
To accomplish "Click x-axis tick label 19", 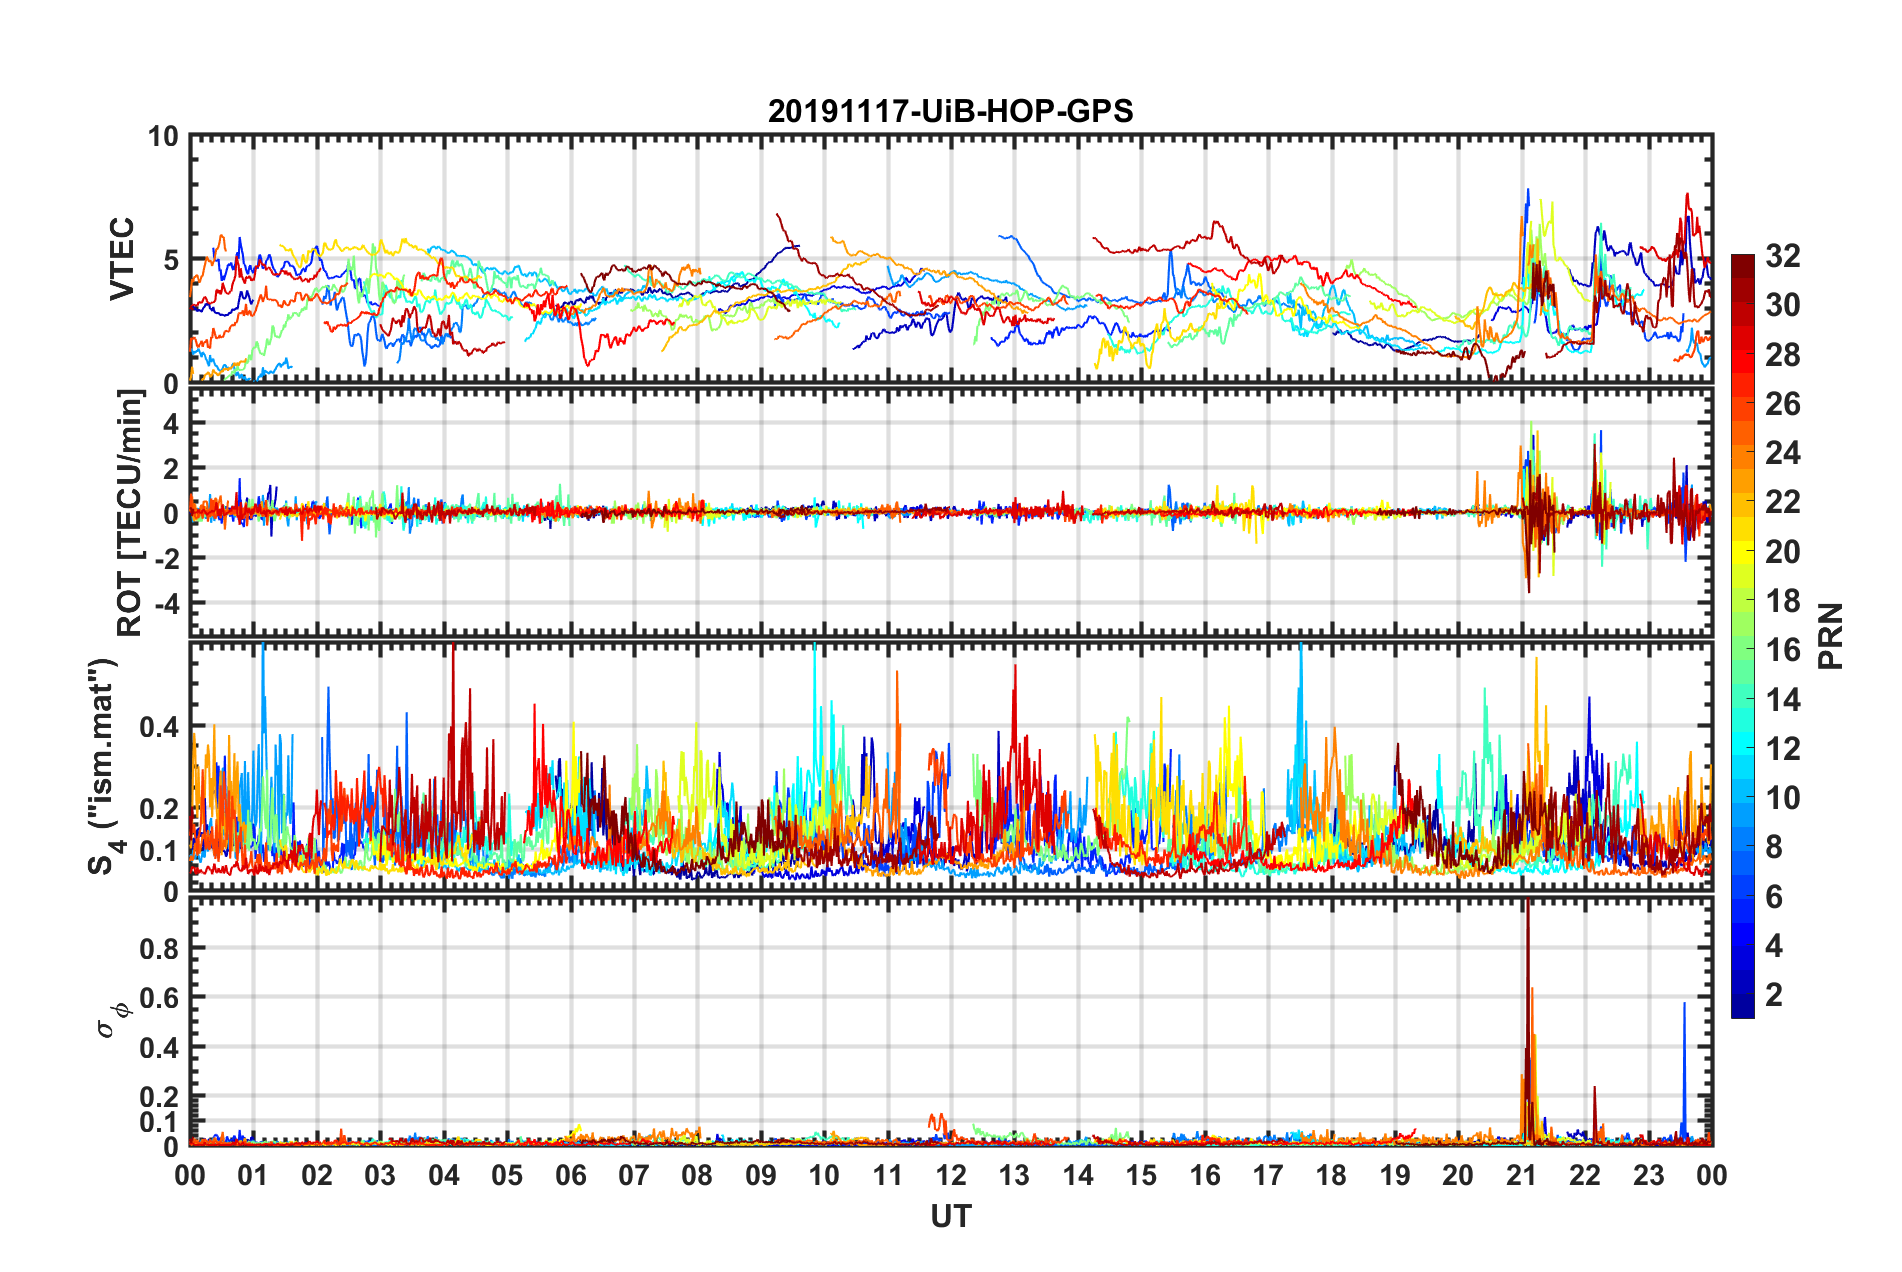I will coord(1395,1175).
